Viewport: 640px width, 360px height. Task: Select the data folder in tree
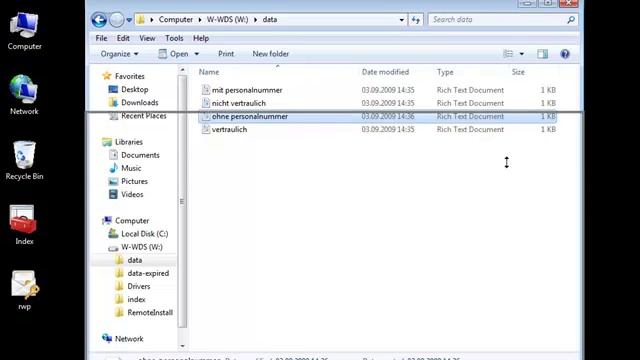(x=135, y=260)
